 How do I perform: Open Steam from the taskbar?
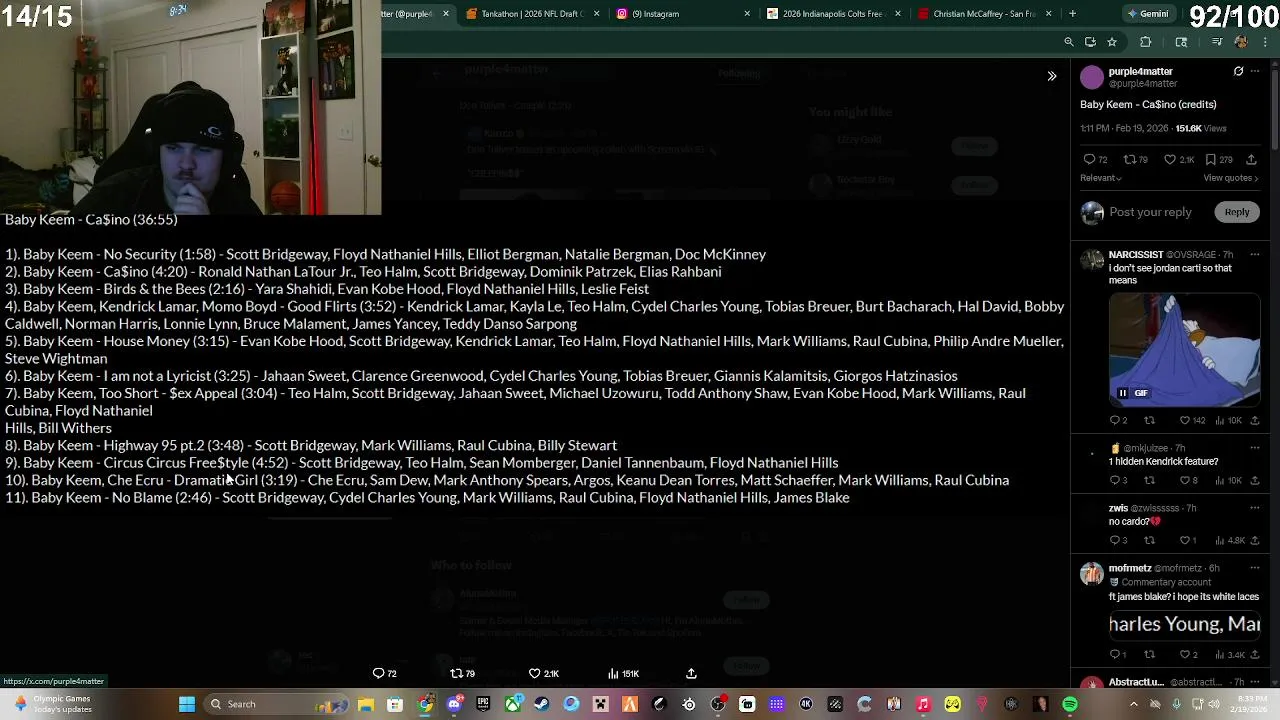(542, 704)
